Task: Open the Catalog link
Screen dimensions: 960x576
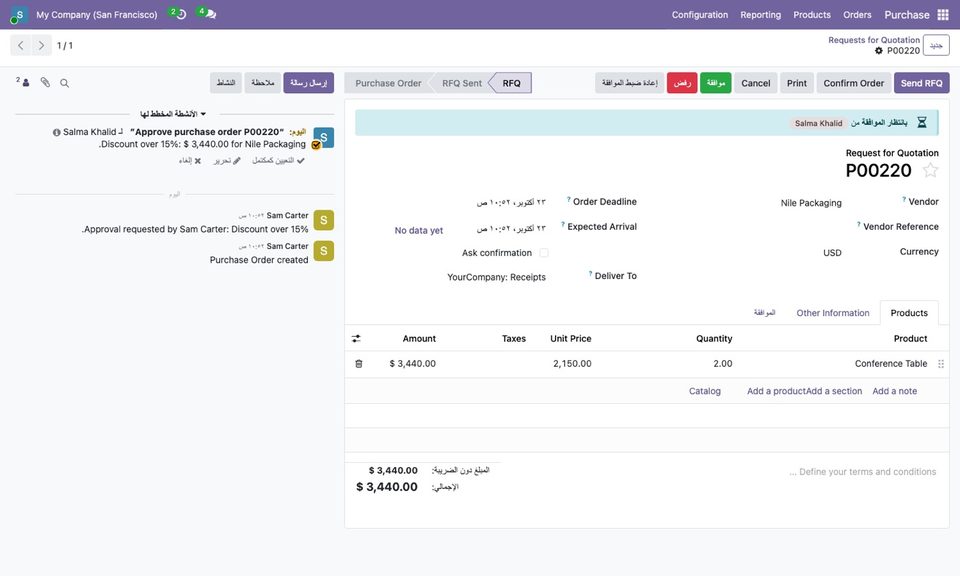Action: [x=705, y=391]
